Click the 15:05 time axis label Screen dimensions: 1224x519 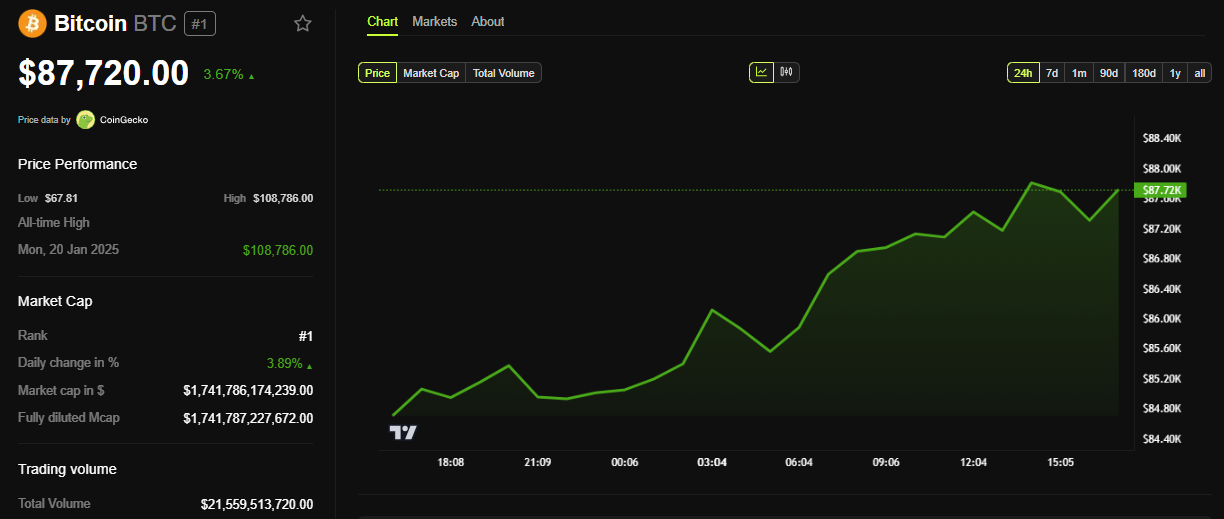pyautogui.click(x=1061, y=463)
